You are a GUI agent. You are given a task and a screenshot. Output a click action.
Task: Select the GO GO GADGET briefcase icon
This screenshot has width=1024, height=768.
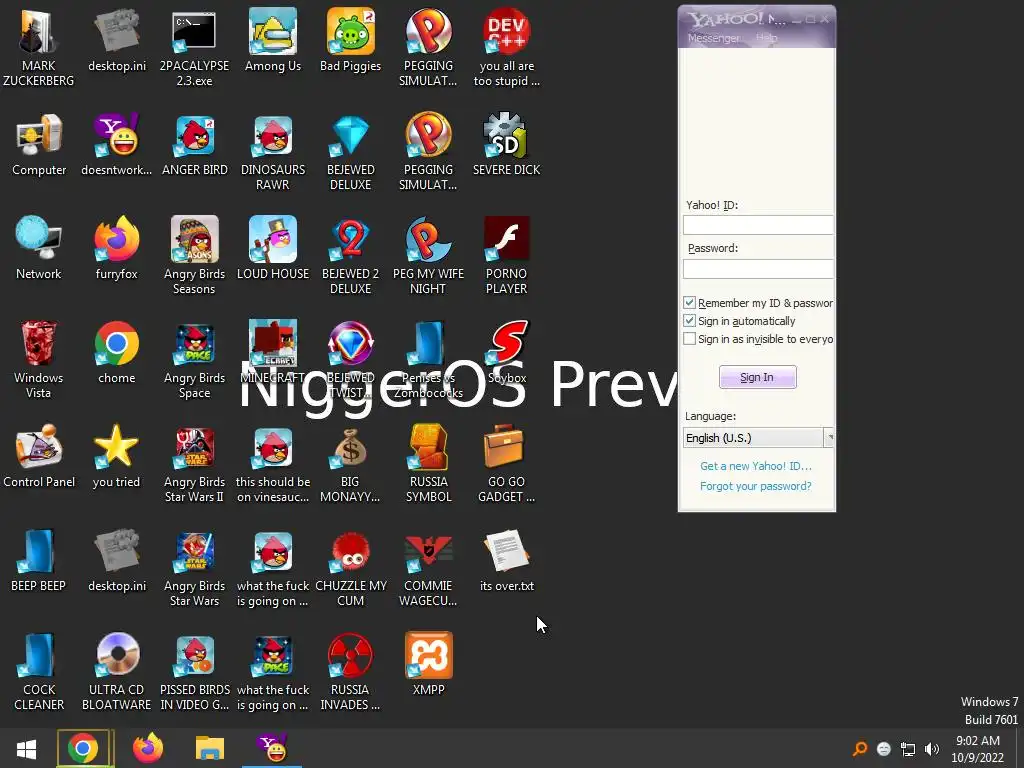click(507, 463)
